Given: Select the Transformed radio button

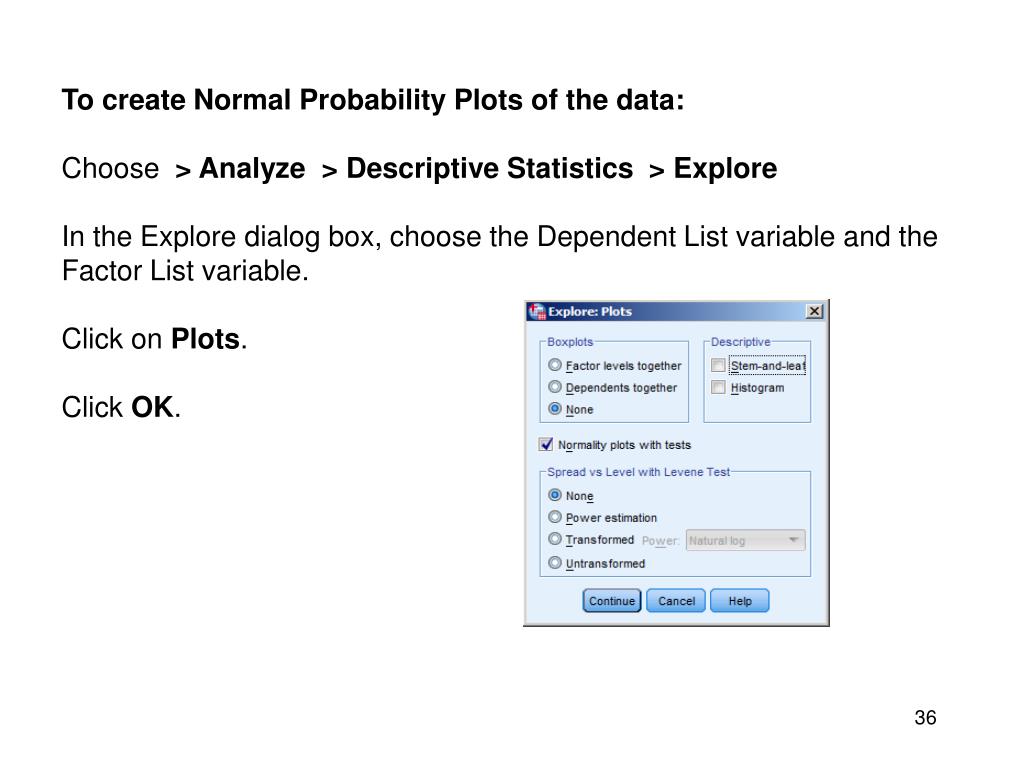Looking at the screenshot, I should [555, 539].
